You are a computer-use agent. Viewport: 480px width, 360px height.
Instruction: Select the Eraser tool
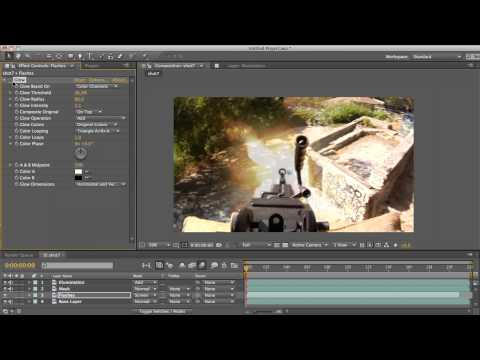(x=120, y=56)
